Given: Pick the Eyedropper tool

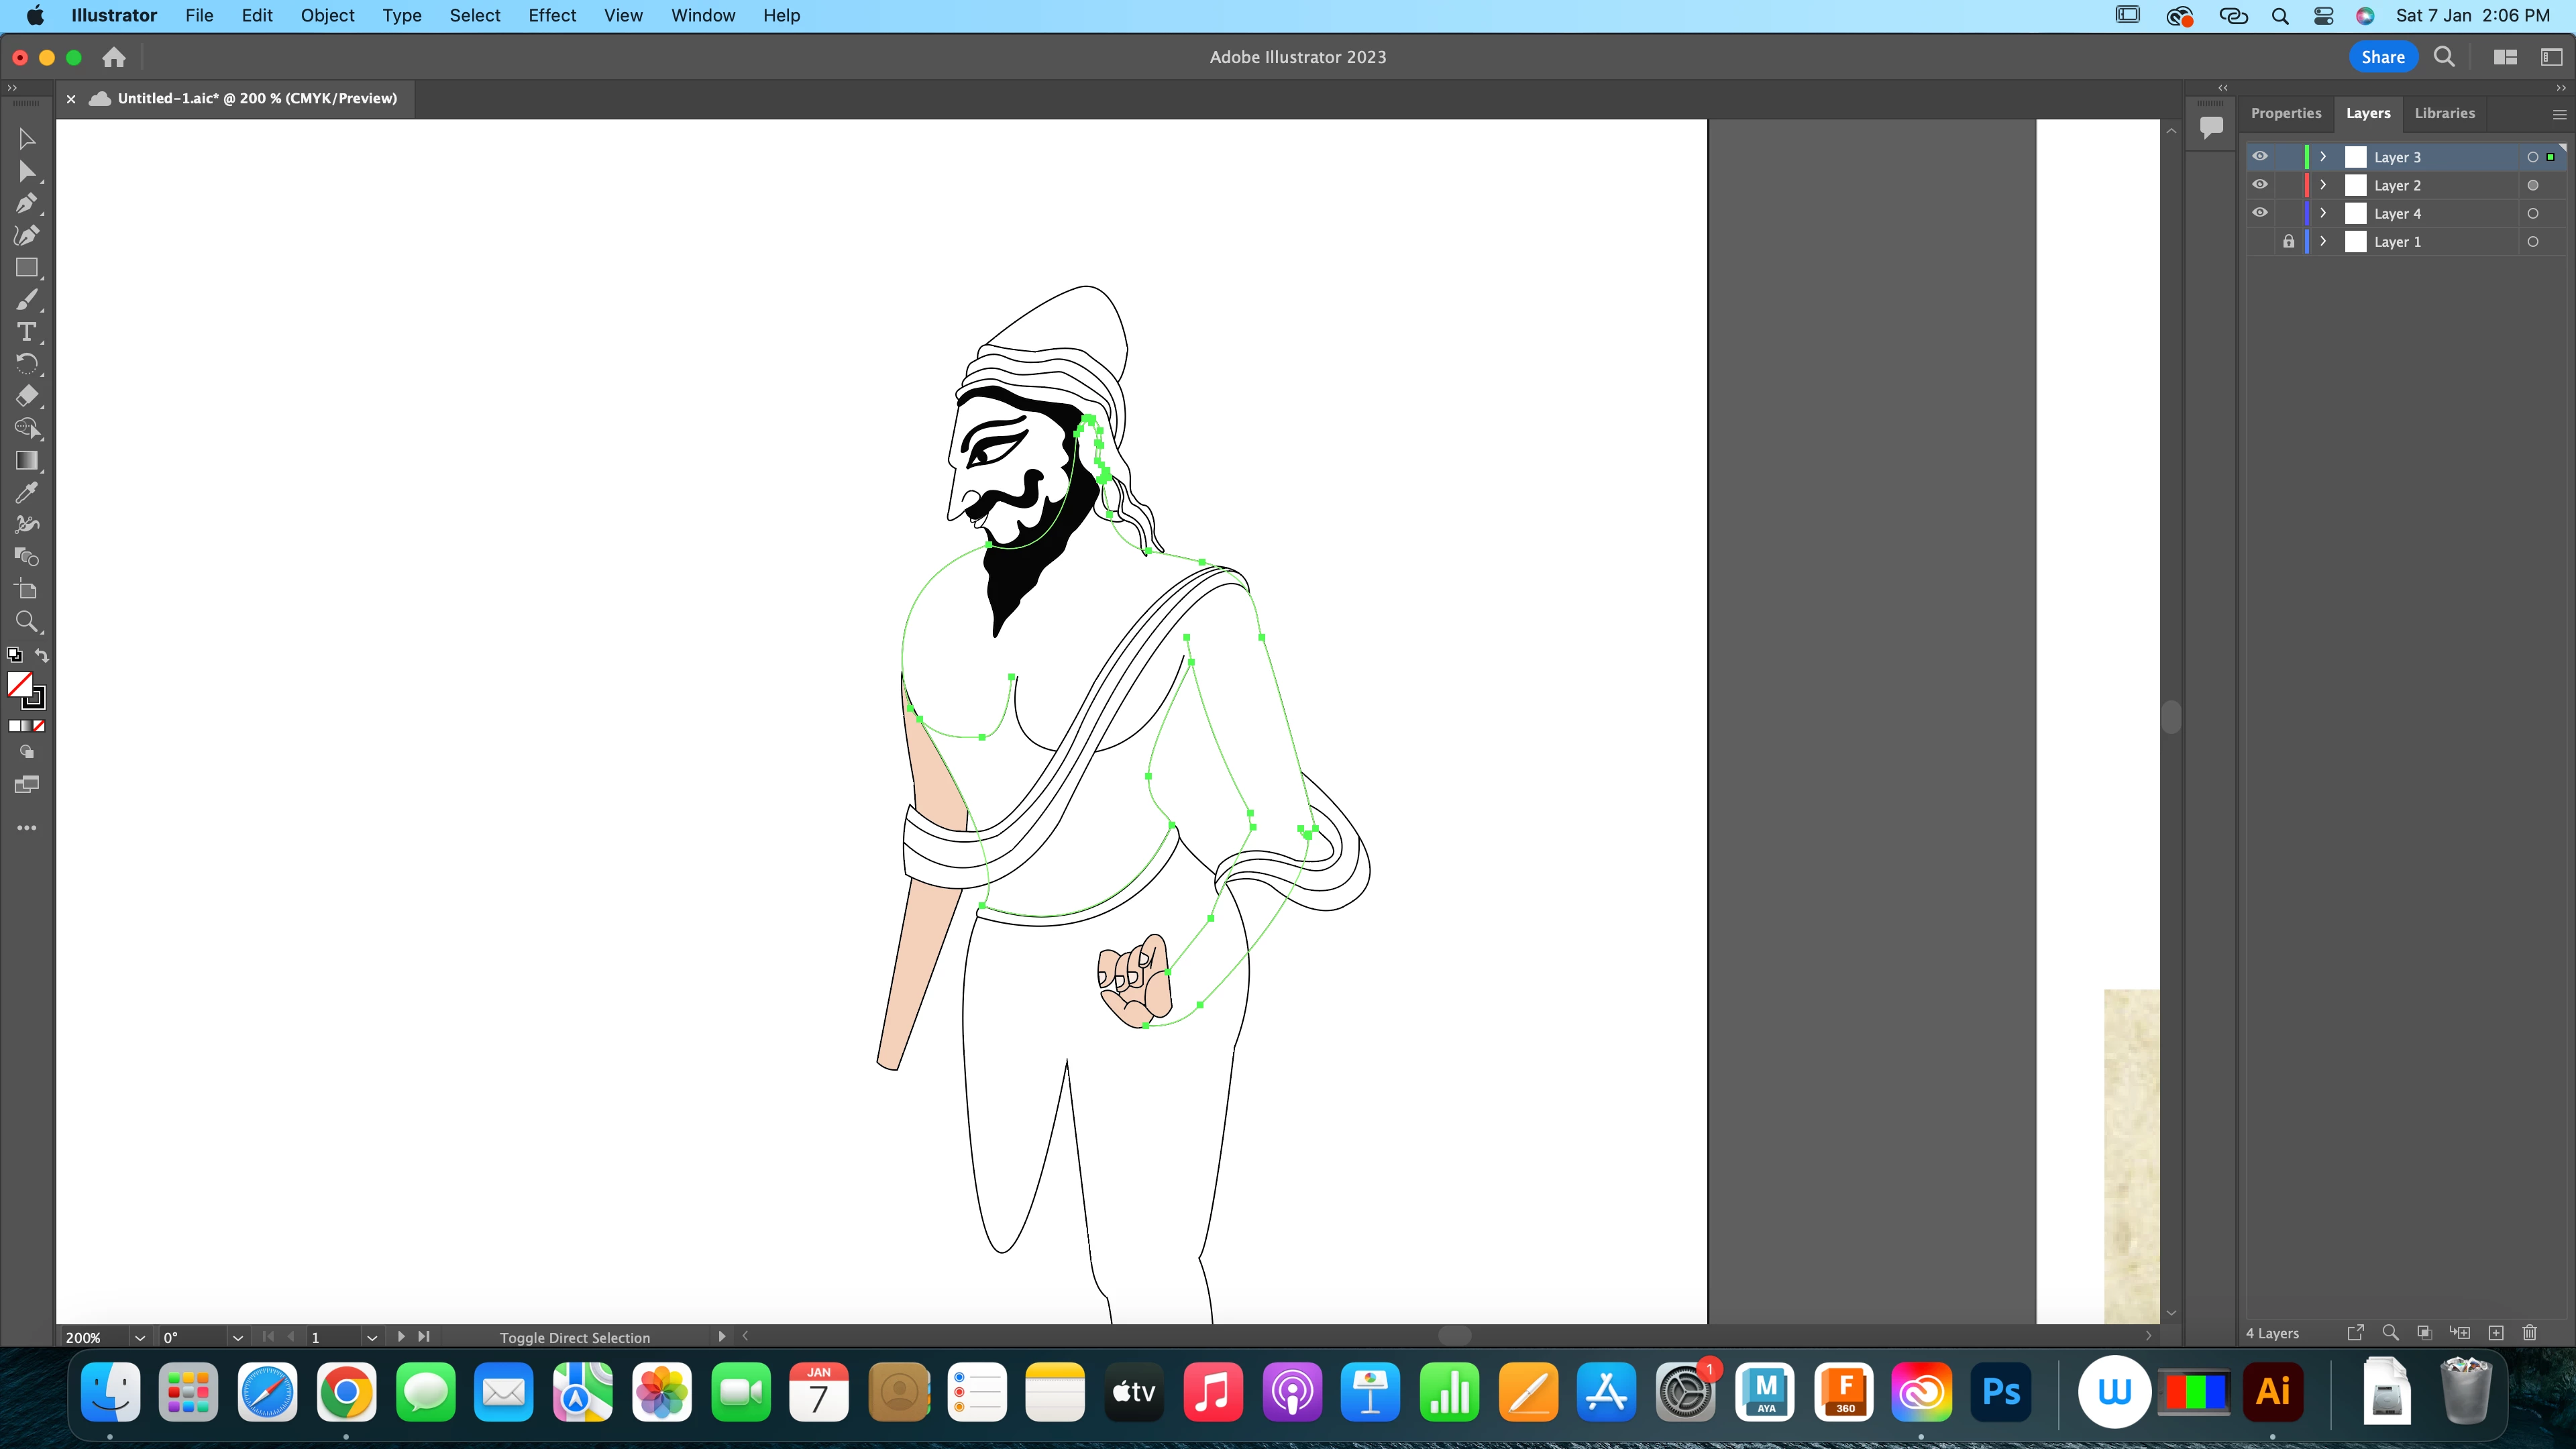Looking at the screenshot, I should pos(27,492).
